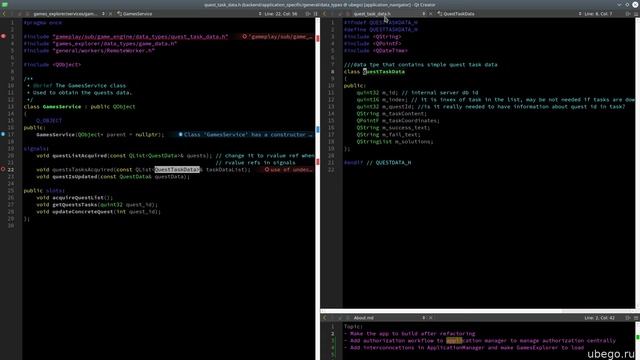Click error marker on line 3 gutter
This screenshot has width=640, height=360.
(x=3, y=37)
